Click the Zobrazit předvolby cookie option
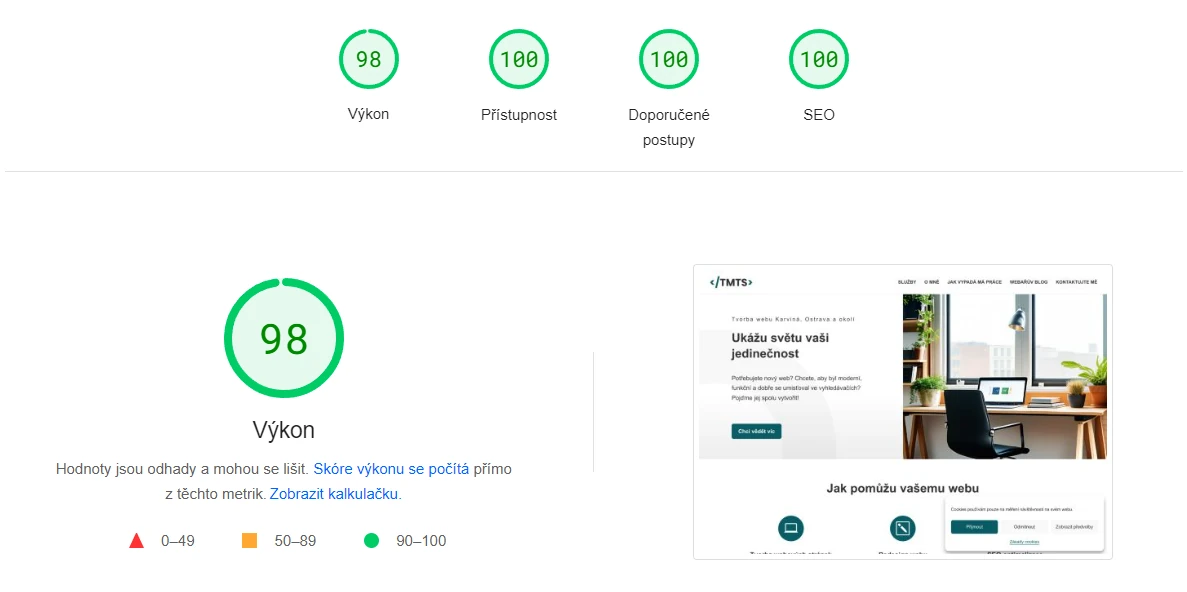The height and width of the screenshot is (592, 1187). point(1074,527)
